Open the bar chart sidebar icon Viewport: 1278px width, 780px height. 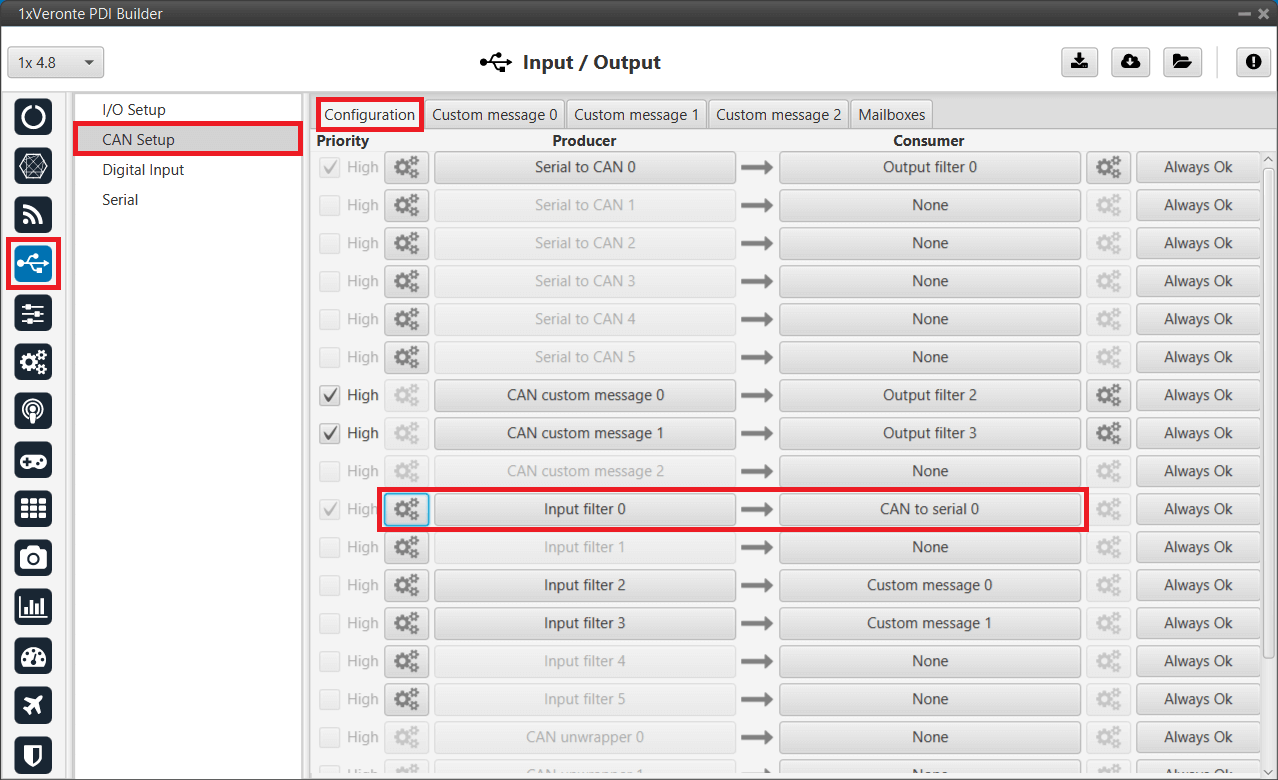pos(33,607)
